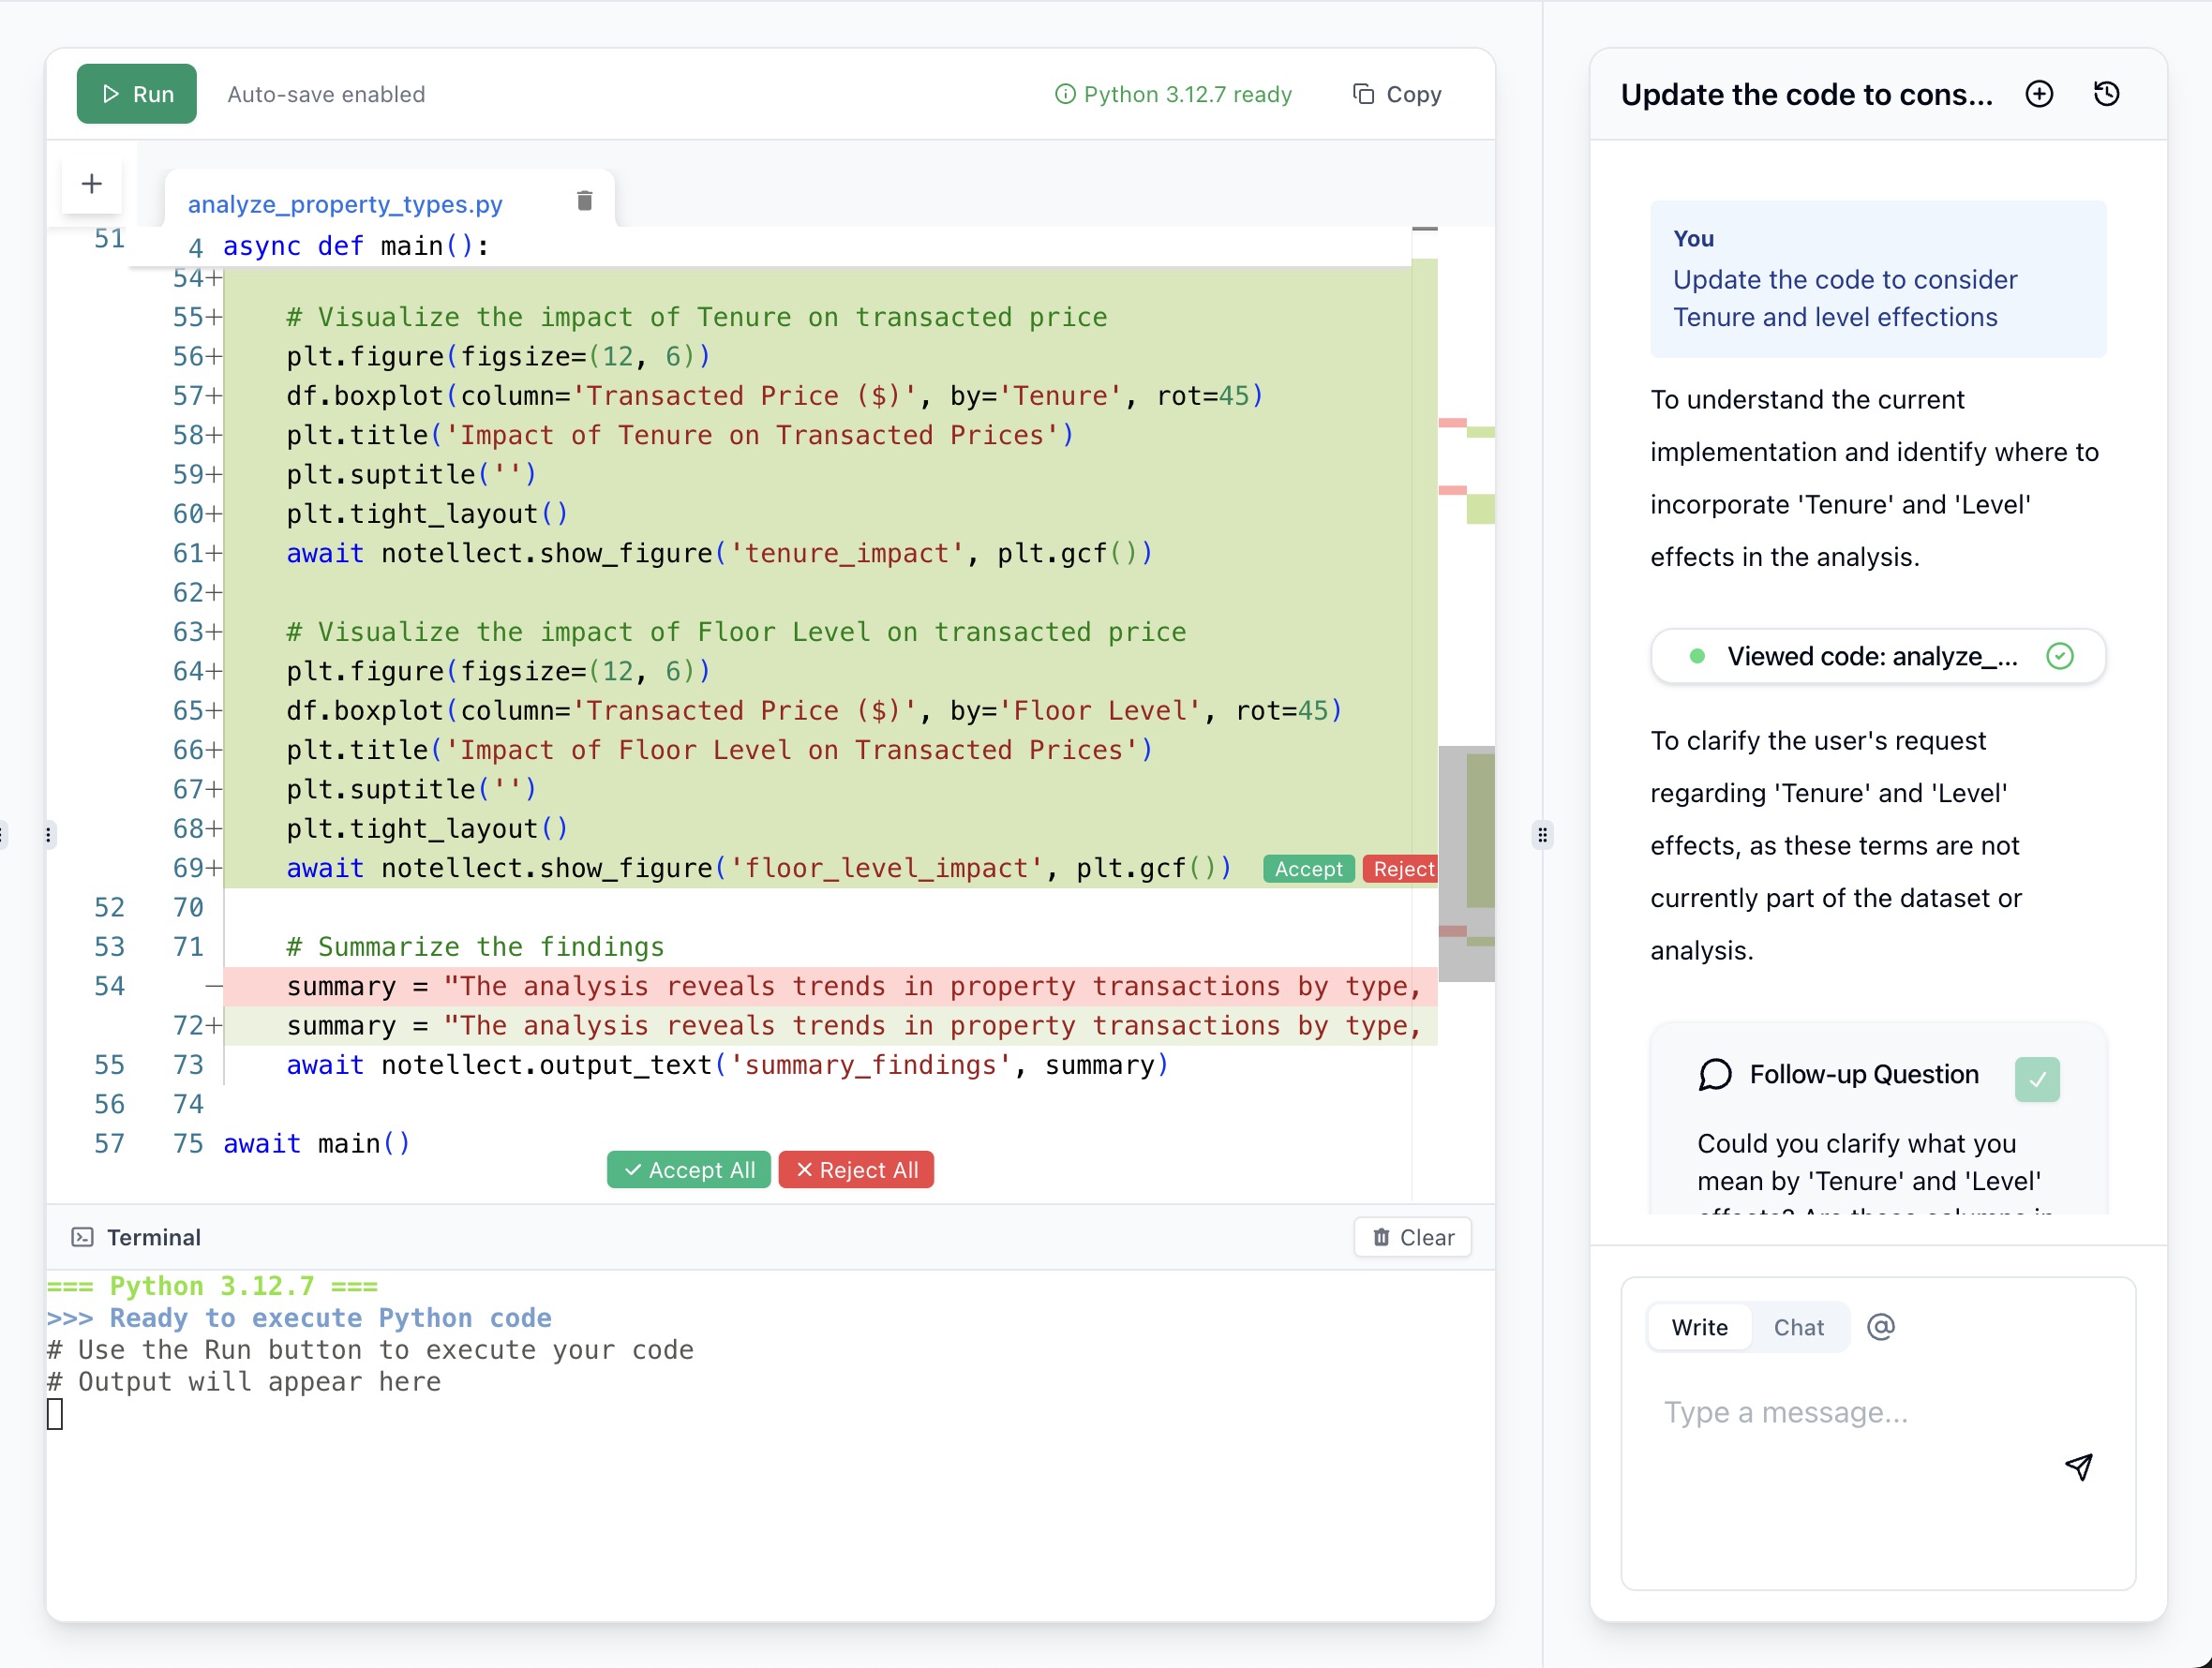Accept All pending code changes
Image resolution: width=2212 pixels, height=1668 pixels.
click(687, 1169)
